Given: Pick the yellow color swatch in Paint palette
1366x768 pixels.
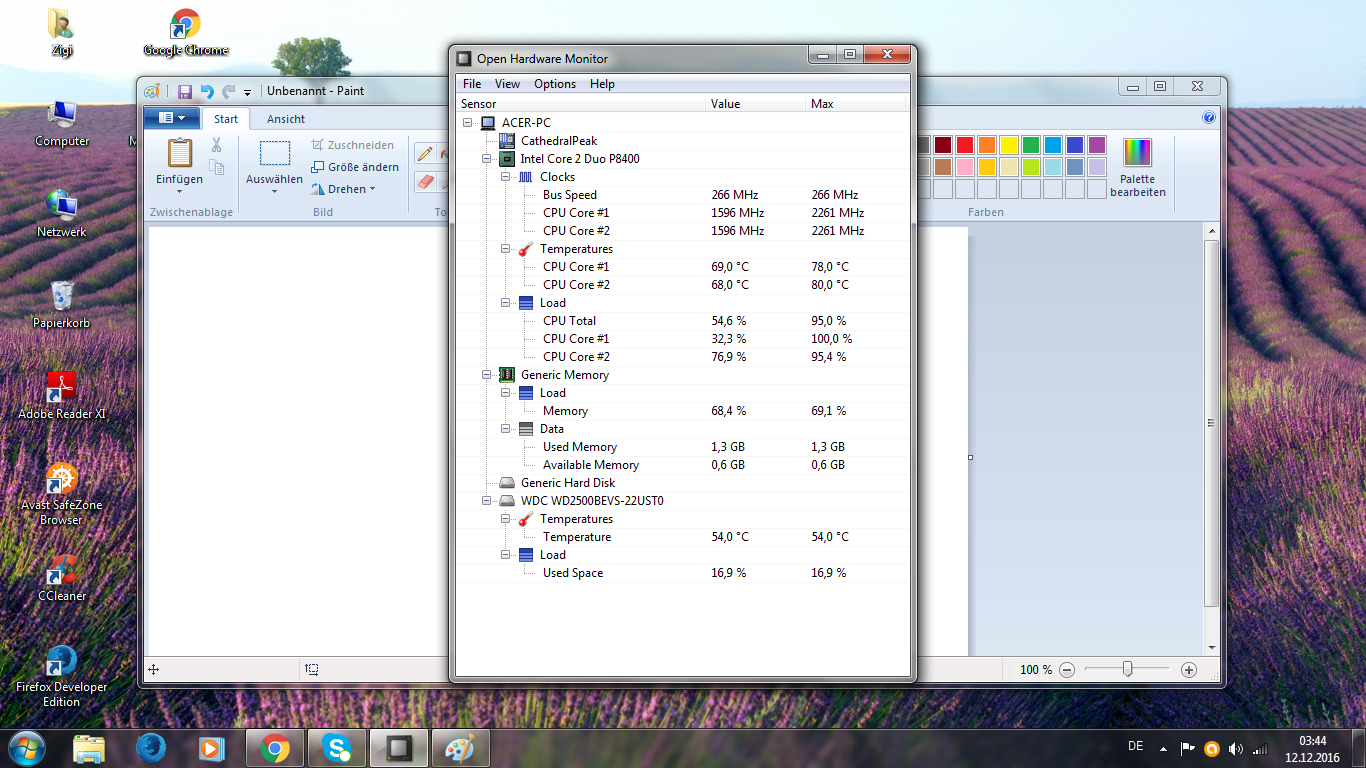Looking at the screenshot, I should pyautogui.click(x=1009, y=145).
